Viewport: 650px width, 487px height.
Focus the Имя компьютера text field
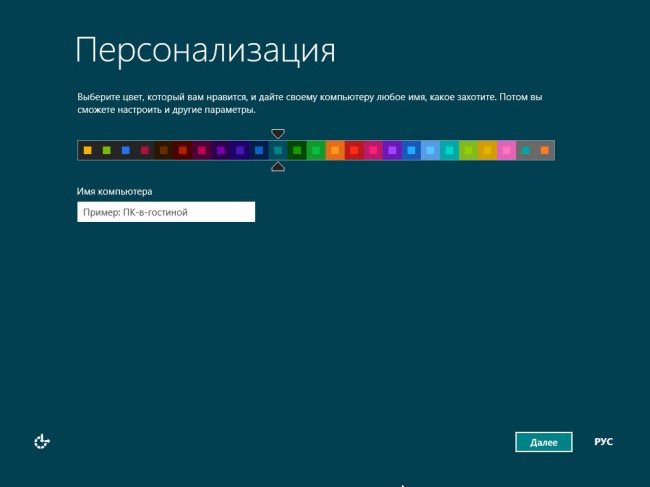166,212
